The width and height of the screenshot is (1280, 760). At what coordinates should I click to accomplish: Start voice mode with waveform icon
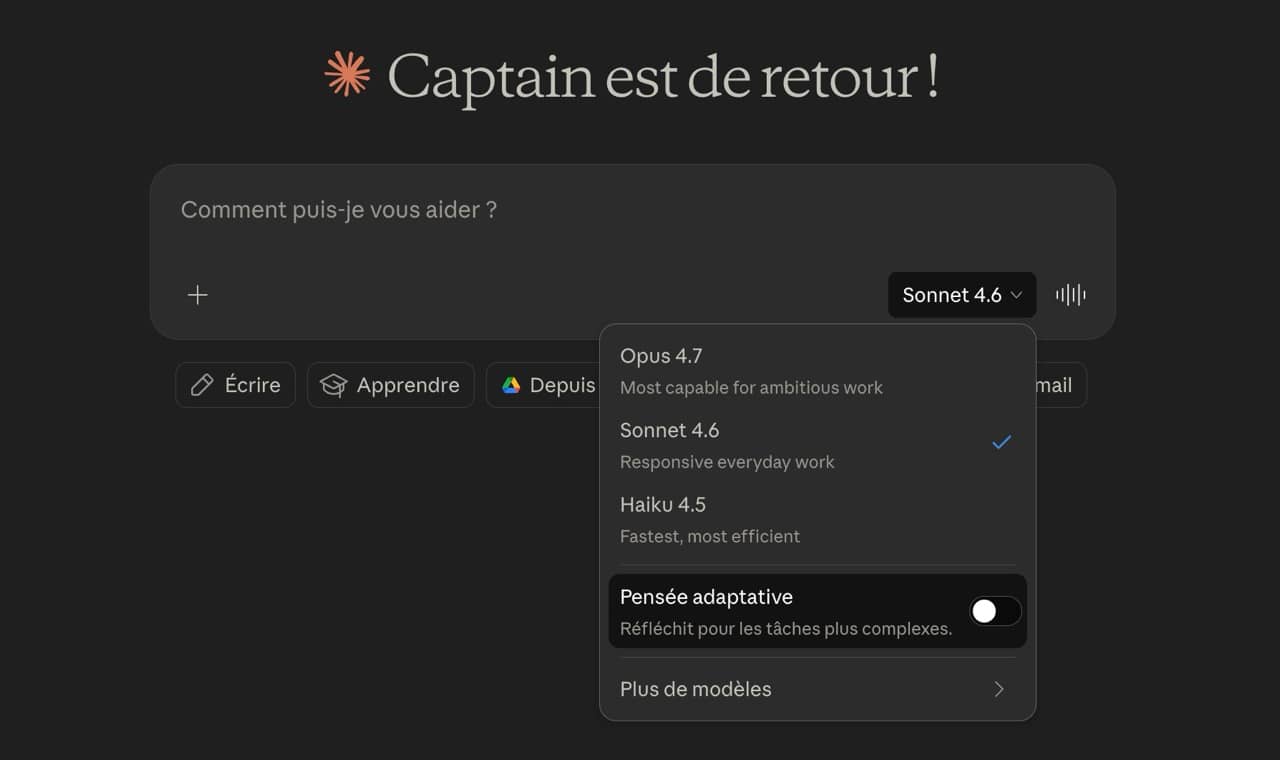pyautogui.click(x=1071, y=295)
